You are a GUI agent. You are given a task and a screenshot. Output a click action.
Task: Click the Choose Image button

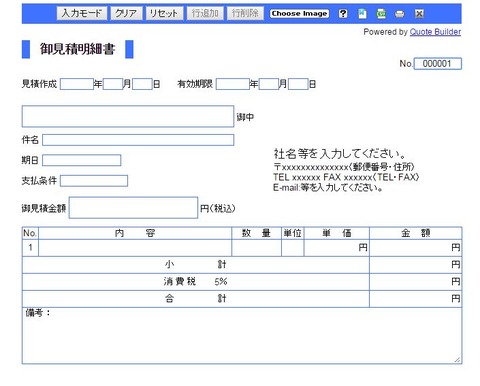299,14
